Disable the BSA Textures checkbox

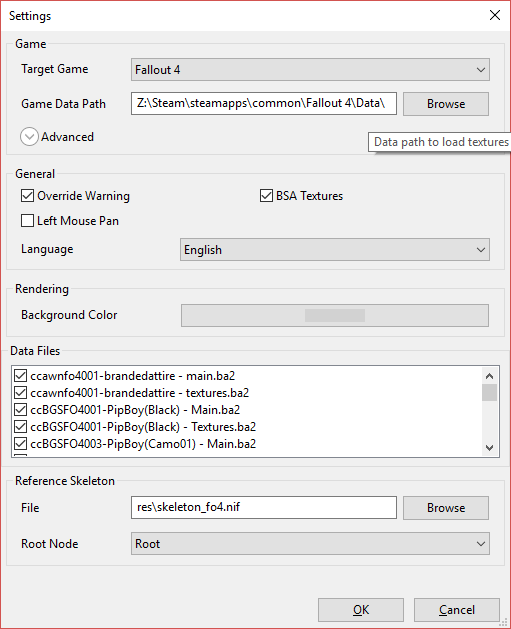pyautogui.click(x=266, y=196)
